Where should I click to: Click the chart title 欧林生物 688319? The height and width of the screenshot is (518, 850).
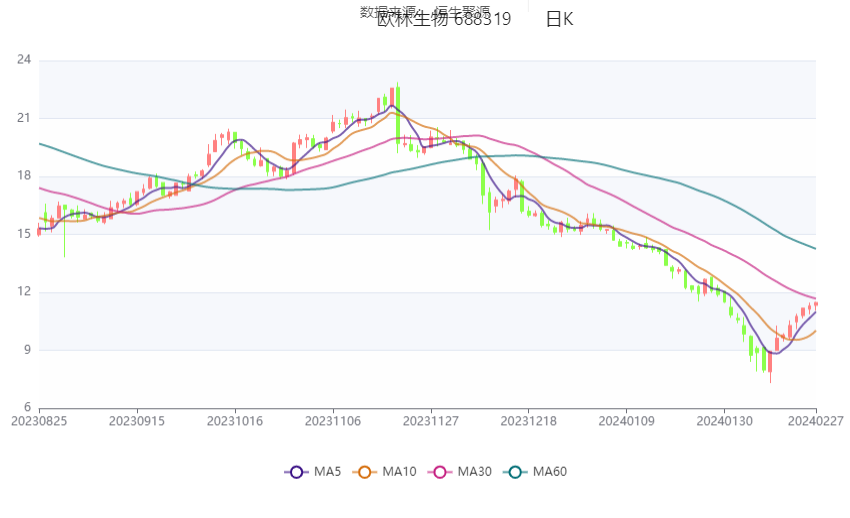point(444,19)
